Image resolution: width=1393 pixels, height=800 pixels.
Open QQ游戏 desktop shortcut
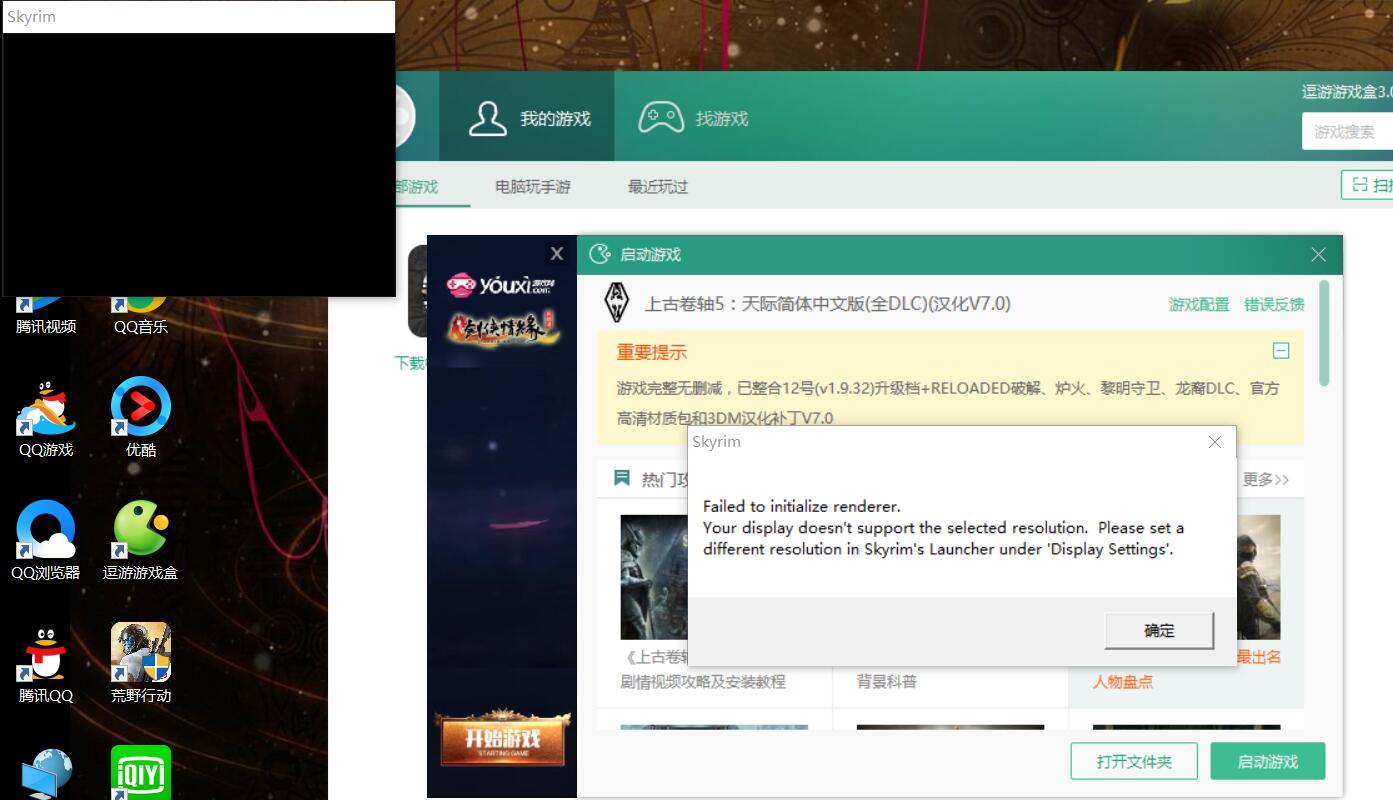[46, 418]
